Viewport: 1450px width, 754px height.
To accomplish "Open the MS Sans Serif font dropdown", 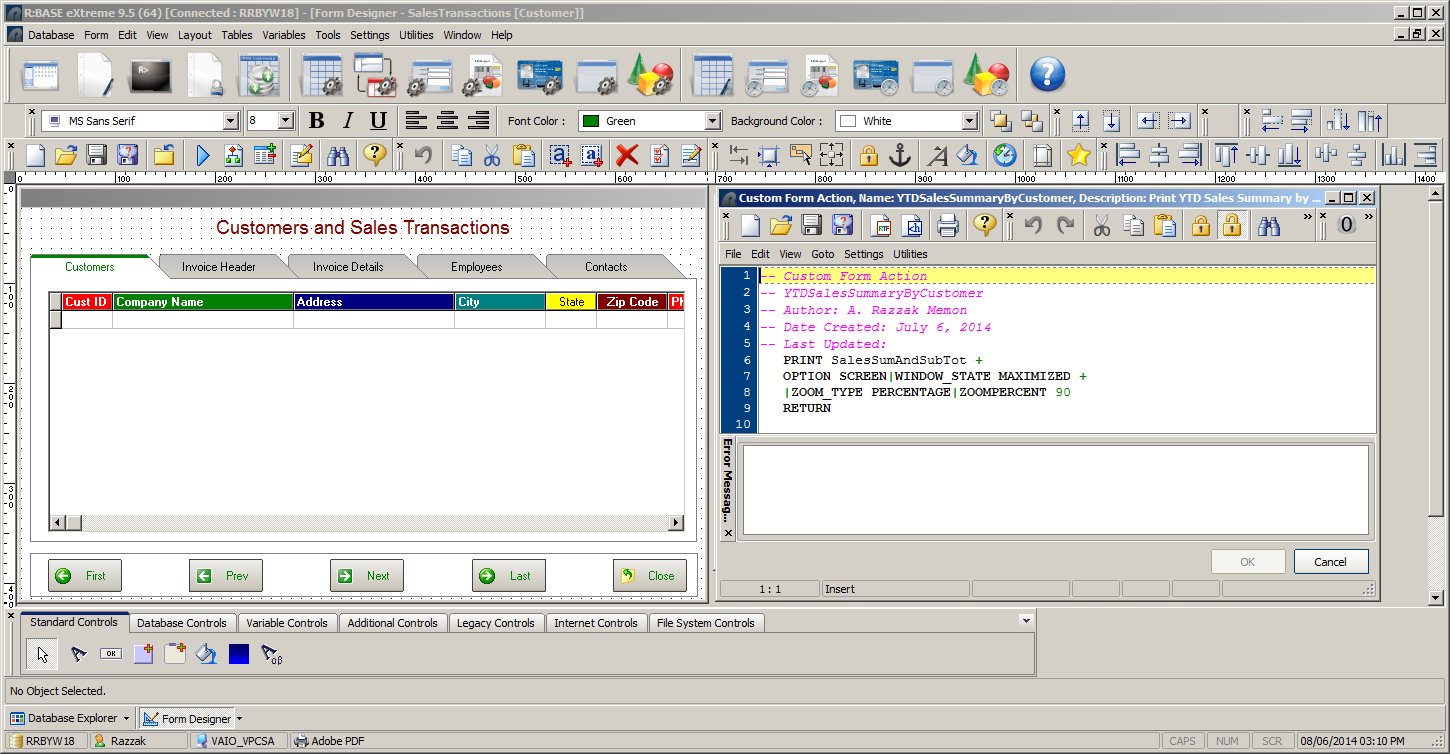I will (231, 121).
